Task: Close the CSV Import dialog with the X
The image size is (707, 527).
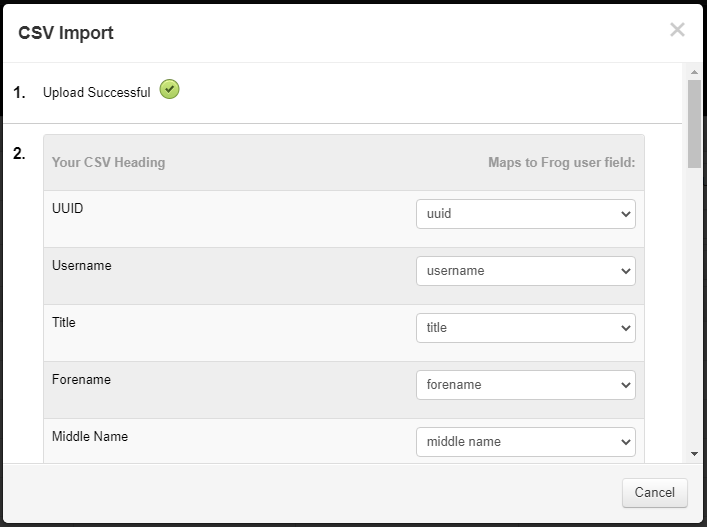Action: [x=677, y=30]
